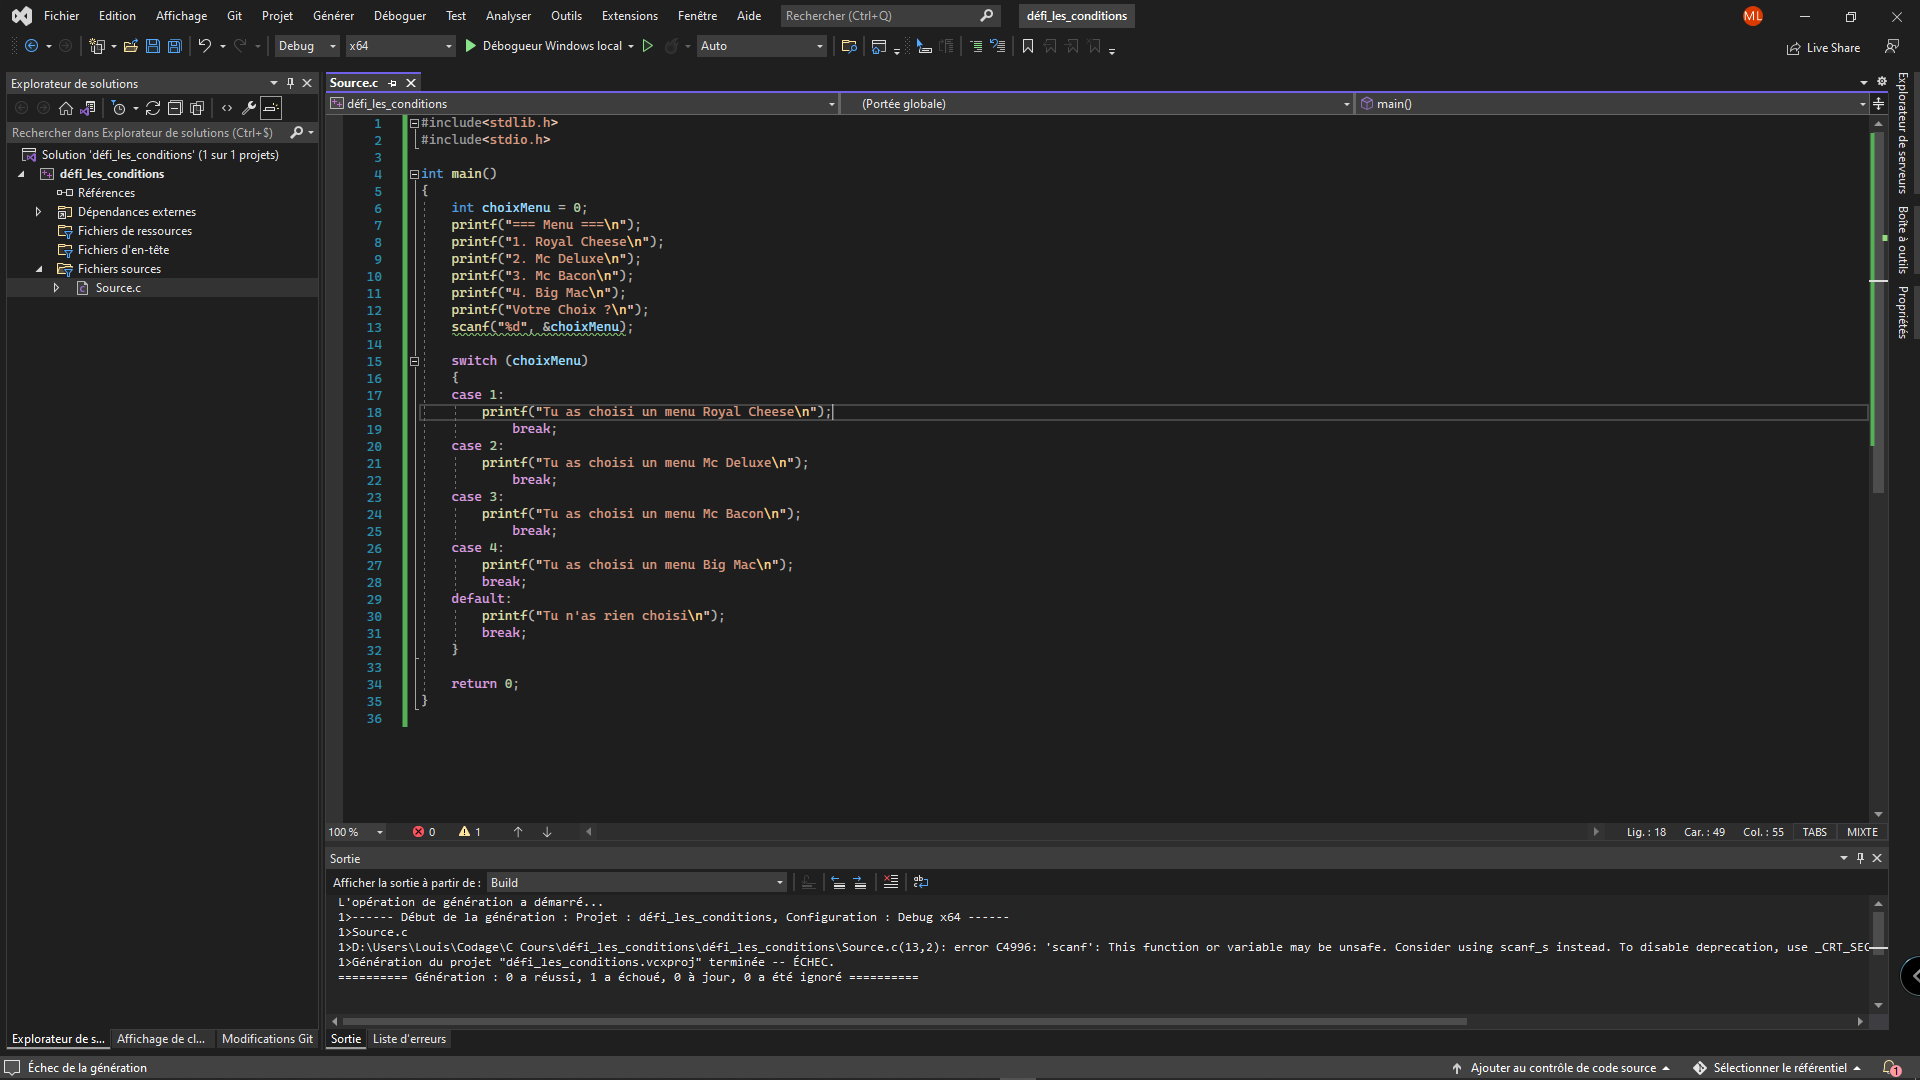Click the Feedback icon near Live Share
Image resolution: width=1920 pixels, height=1080 pixels.
tap(1892, 46)
